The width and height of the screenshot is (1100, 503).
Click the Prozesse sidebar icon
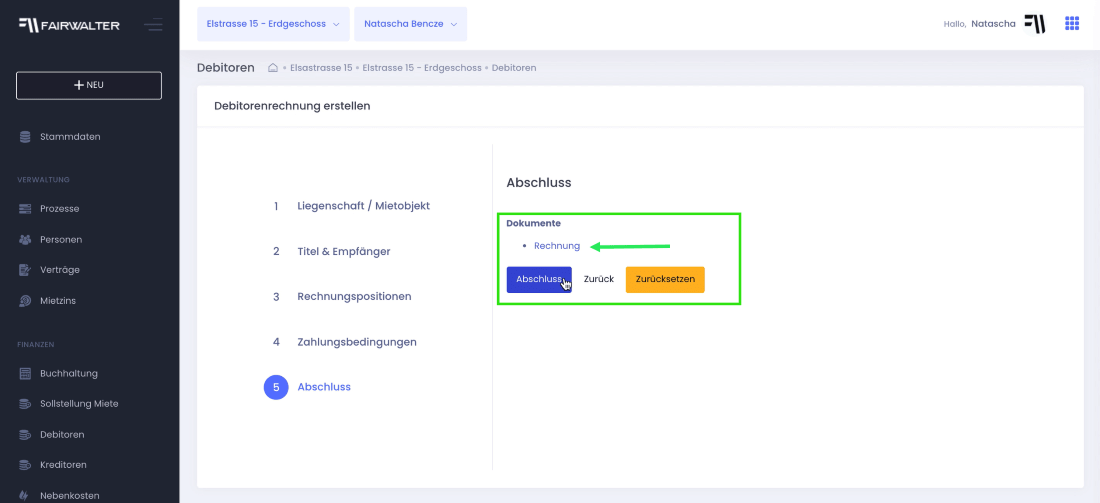25,209
